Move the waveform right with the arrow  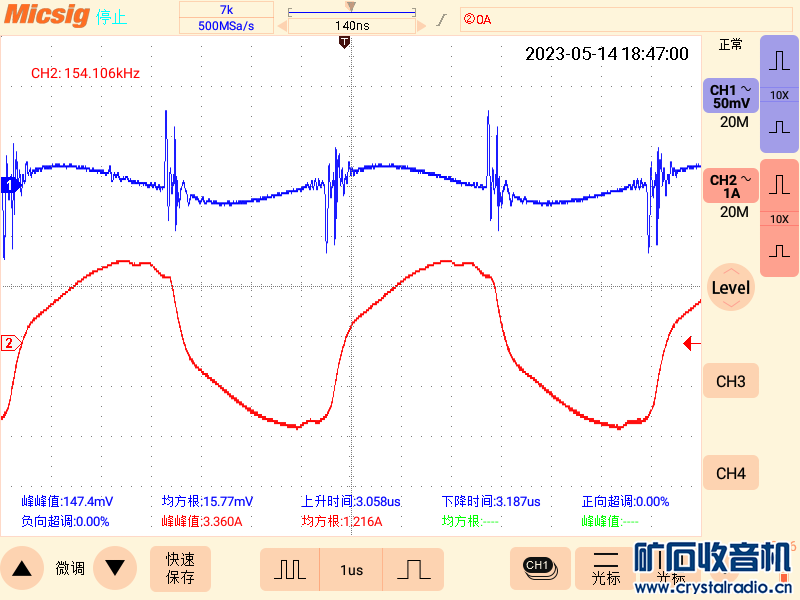coord(421,26)
